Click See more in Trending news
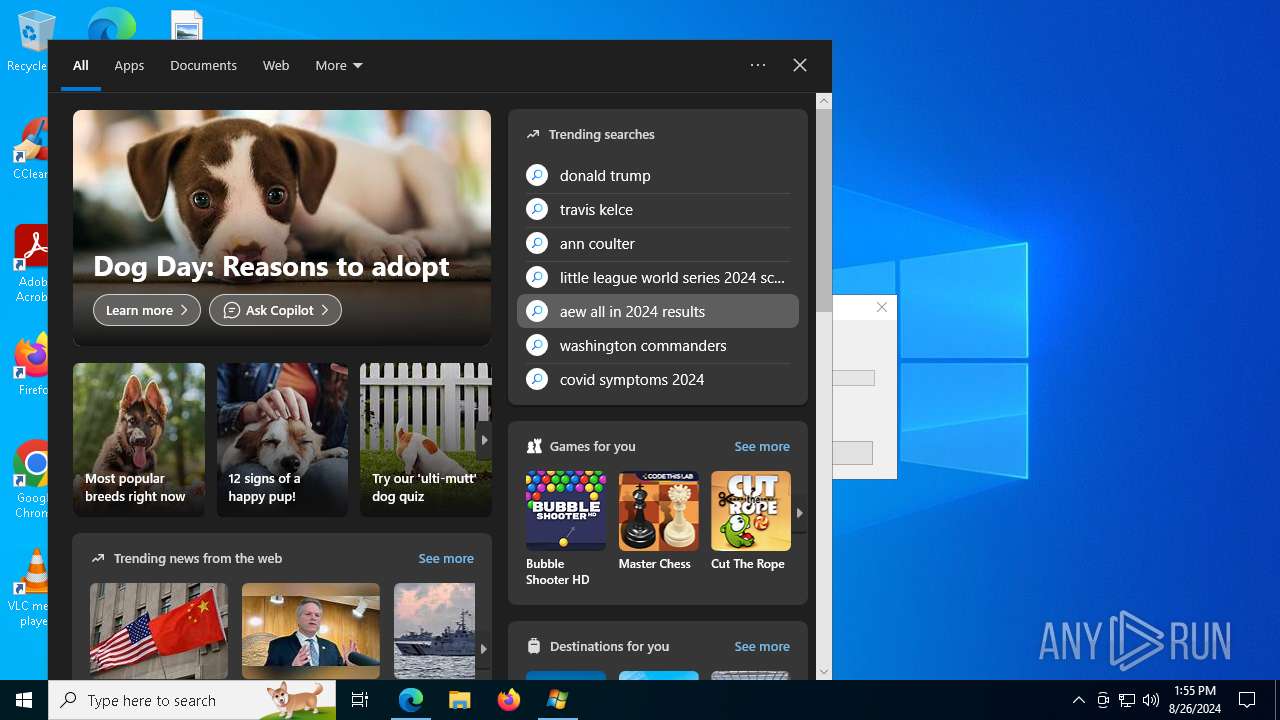Screen dimensions: 1280x720 click(446, 558)
